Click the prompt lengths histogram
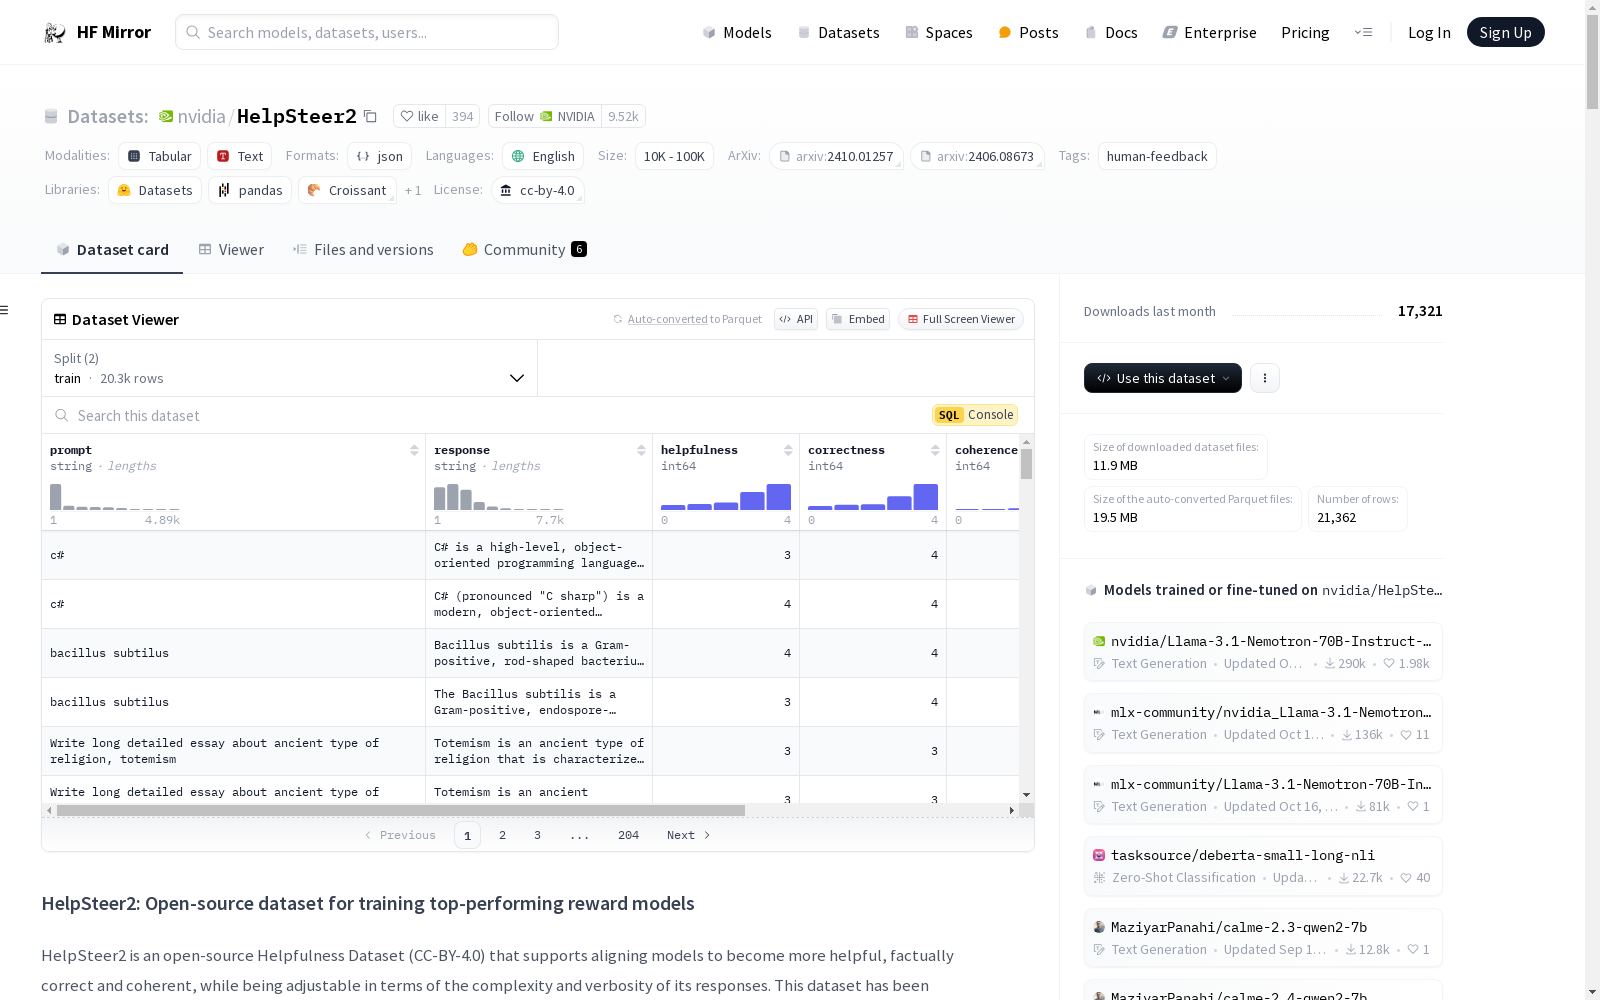The height and width of the screenshot is (1000, 1600). pyautogui.click(x=115, y=497)
